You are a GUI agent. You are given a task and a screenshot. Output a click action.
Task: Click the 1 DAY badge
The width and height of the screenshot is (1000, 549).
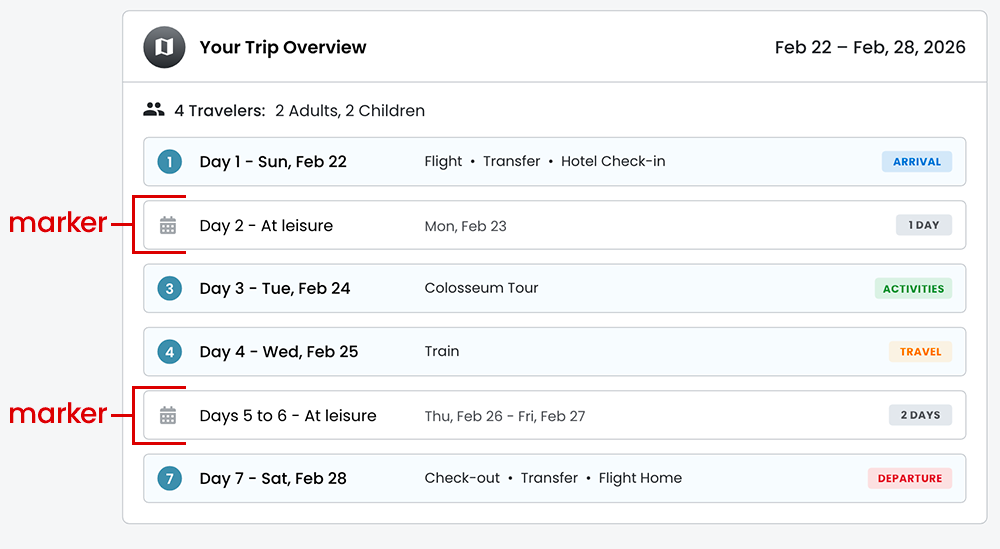[923, 225]
